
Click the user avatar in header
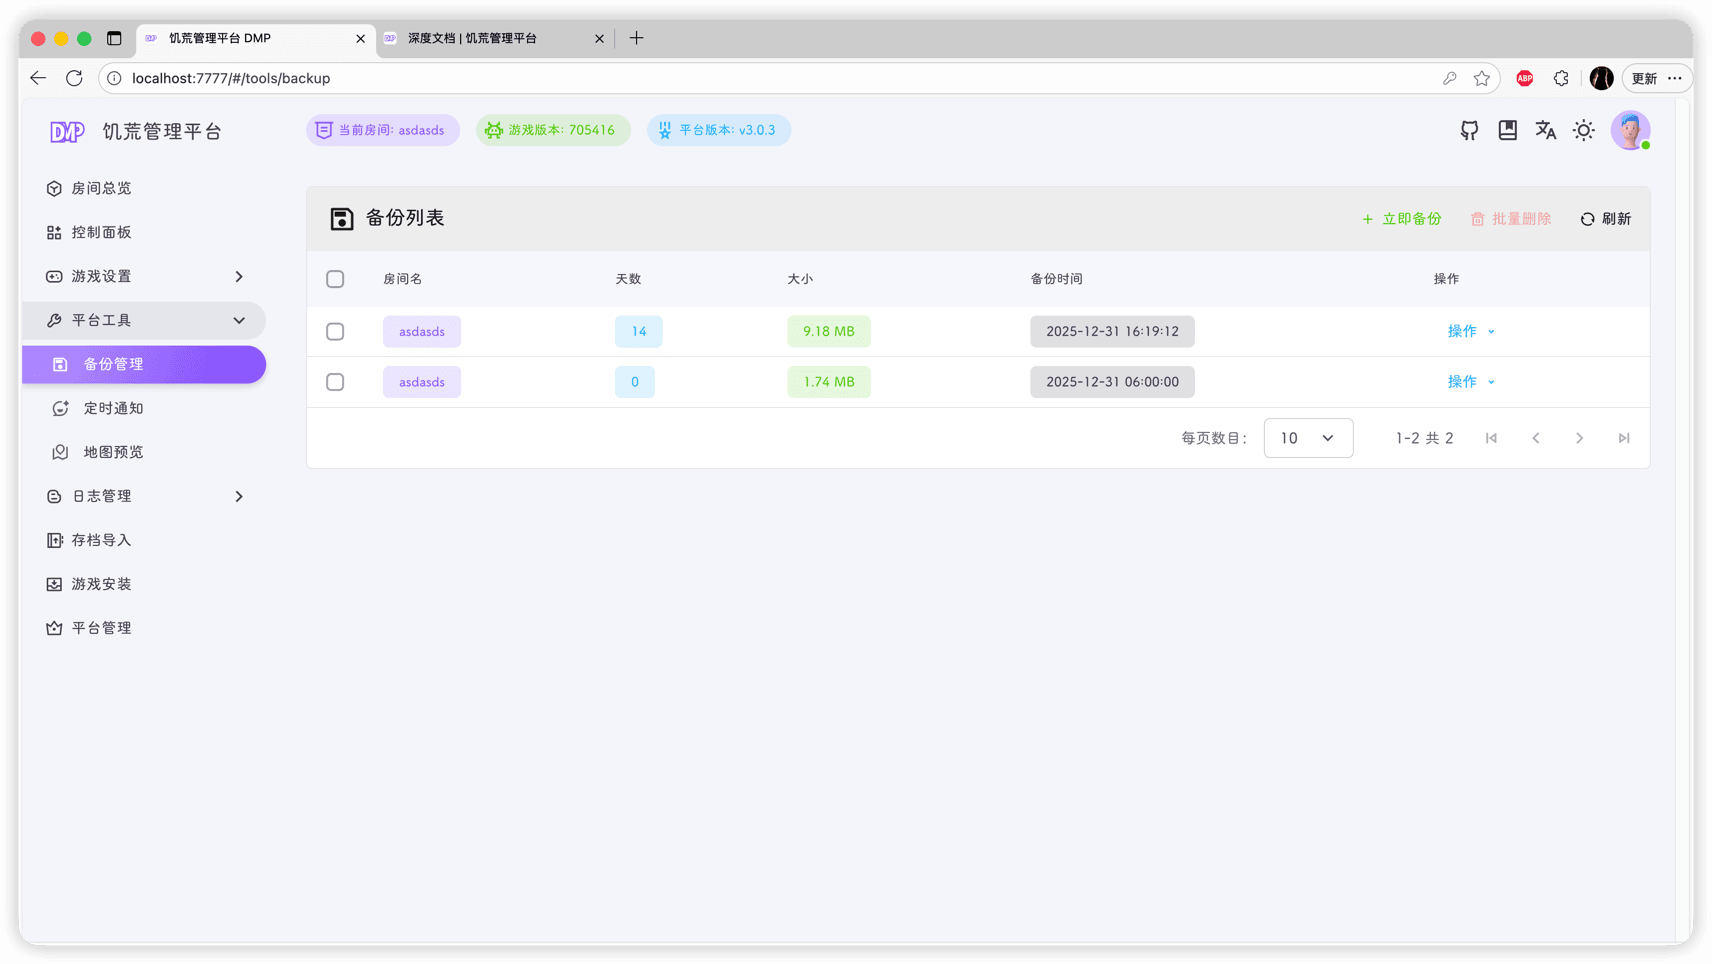tap(1629, 130)
